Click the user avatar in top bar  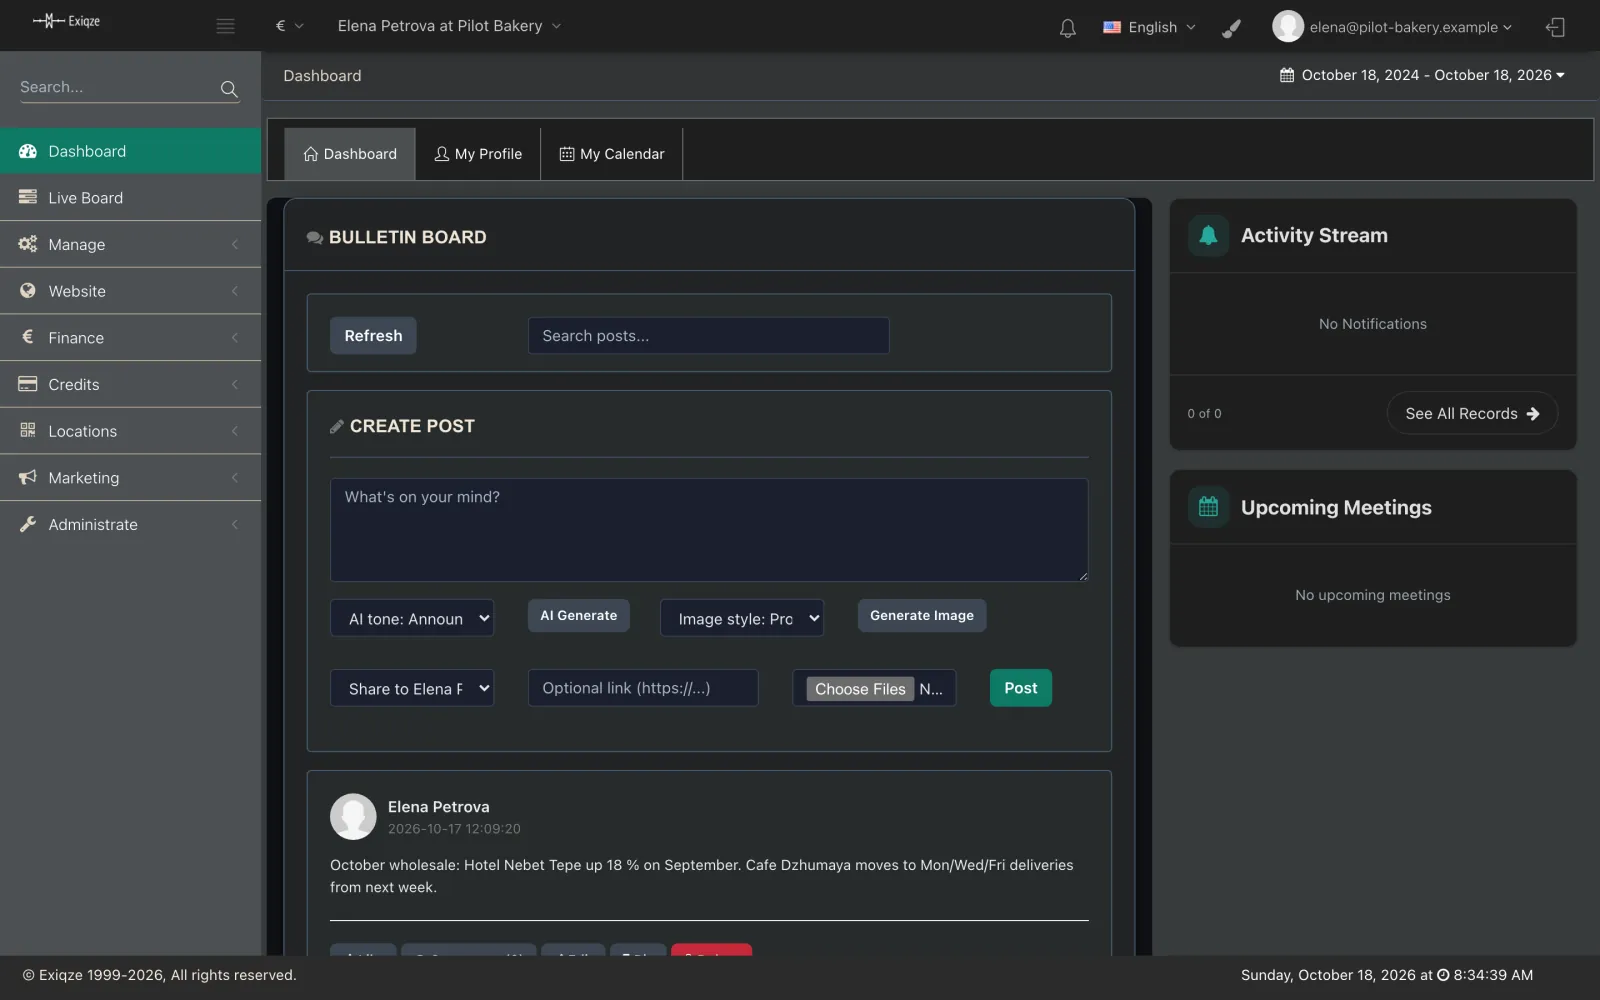1287,27
